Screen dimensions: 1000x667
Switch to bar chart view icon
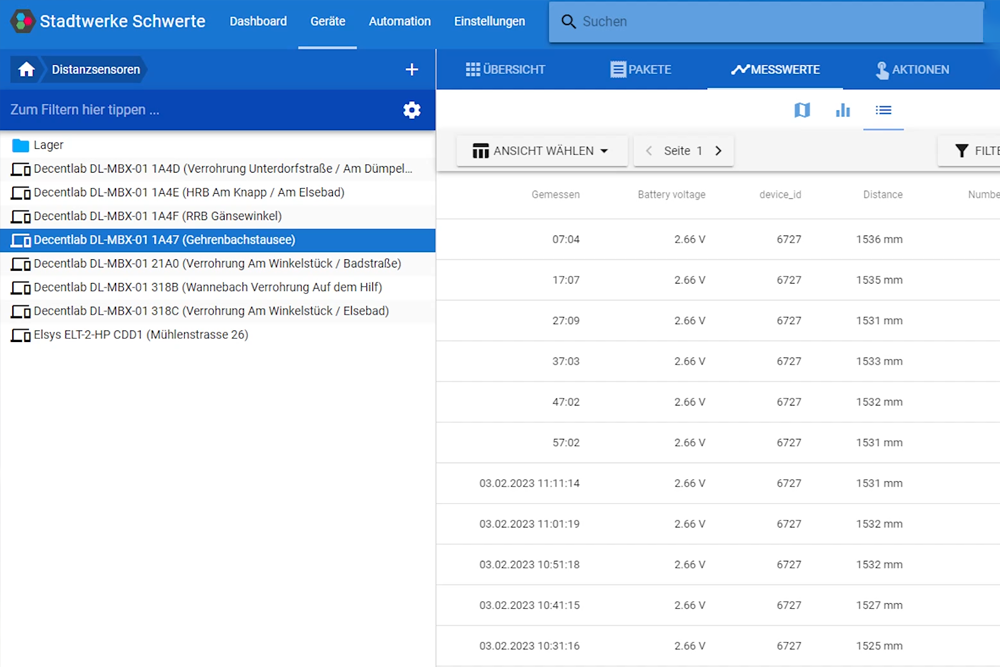tap(843, 110)
